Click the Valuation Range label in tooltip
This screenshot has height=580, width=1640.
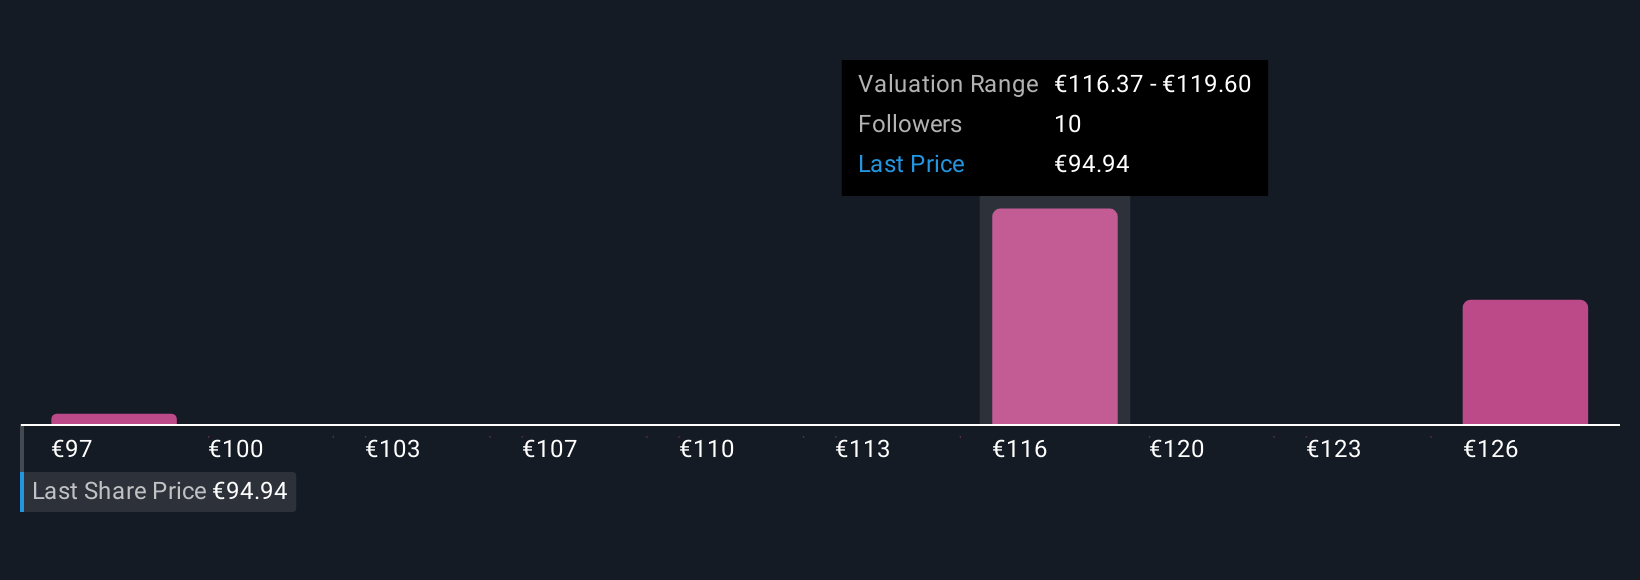pyautogui.click(x=948, y=84)
